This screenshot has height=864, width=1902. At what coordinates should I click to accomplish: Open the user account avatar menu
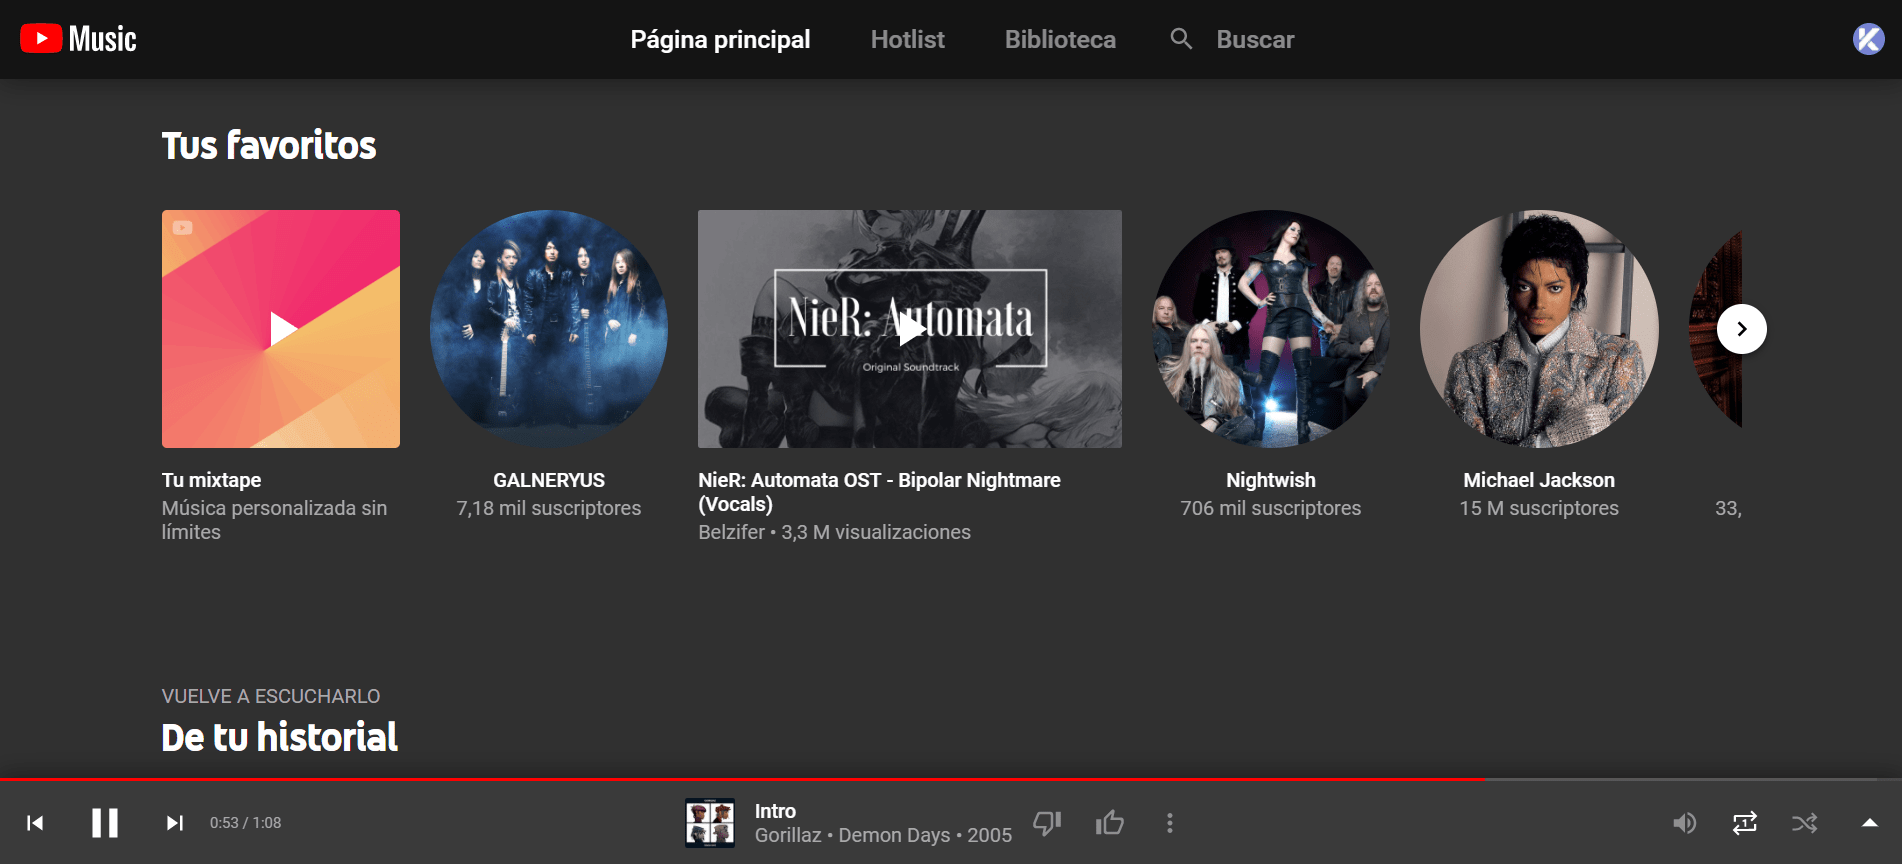[x=1868, y=39]
